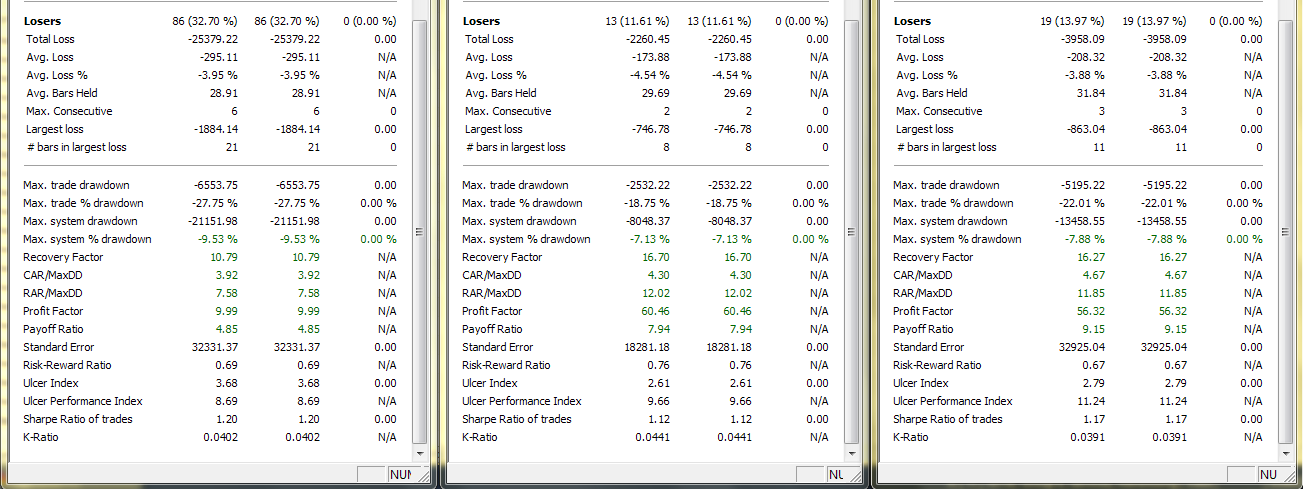1303x489 pixels.
Task: Click K-Ratio label beside 0.0441
Action: coord(480,437)
